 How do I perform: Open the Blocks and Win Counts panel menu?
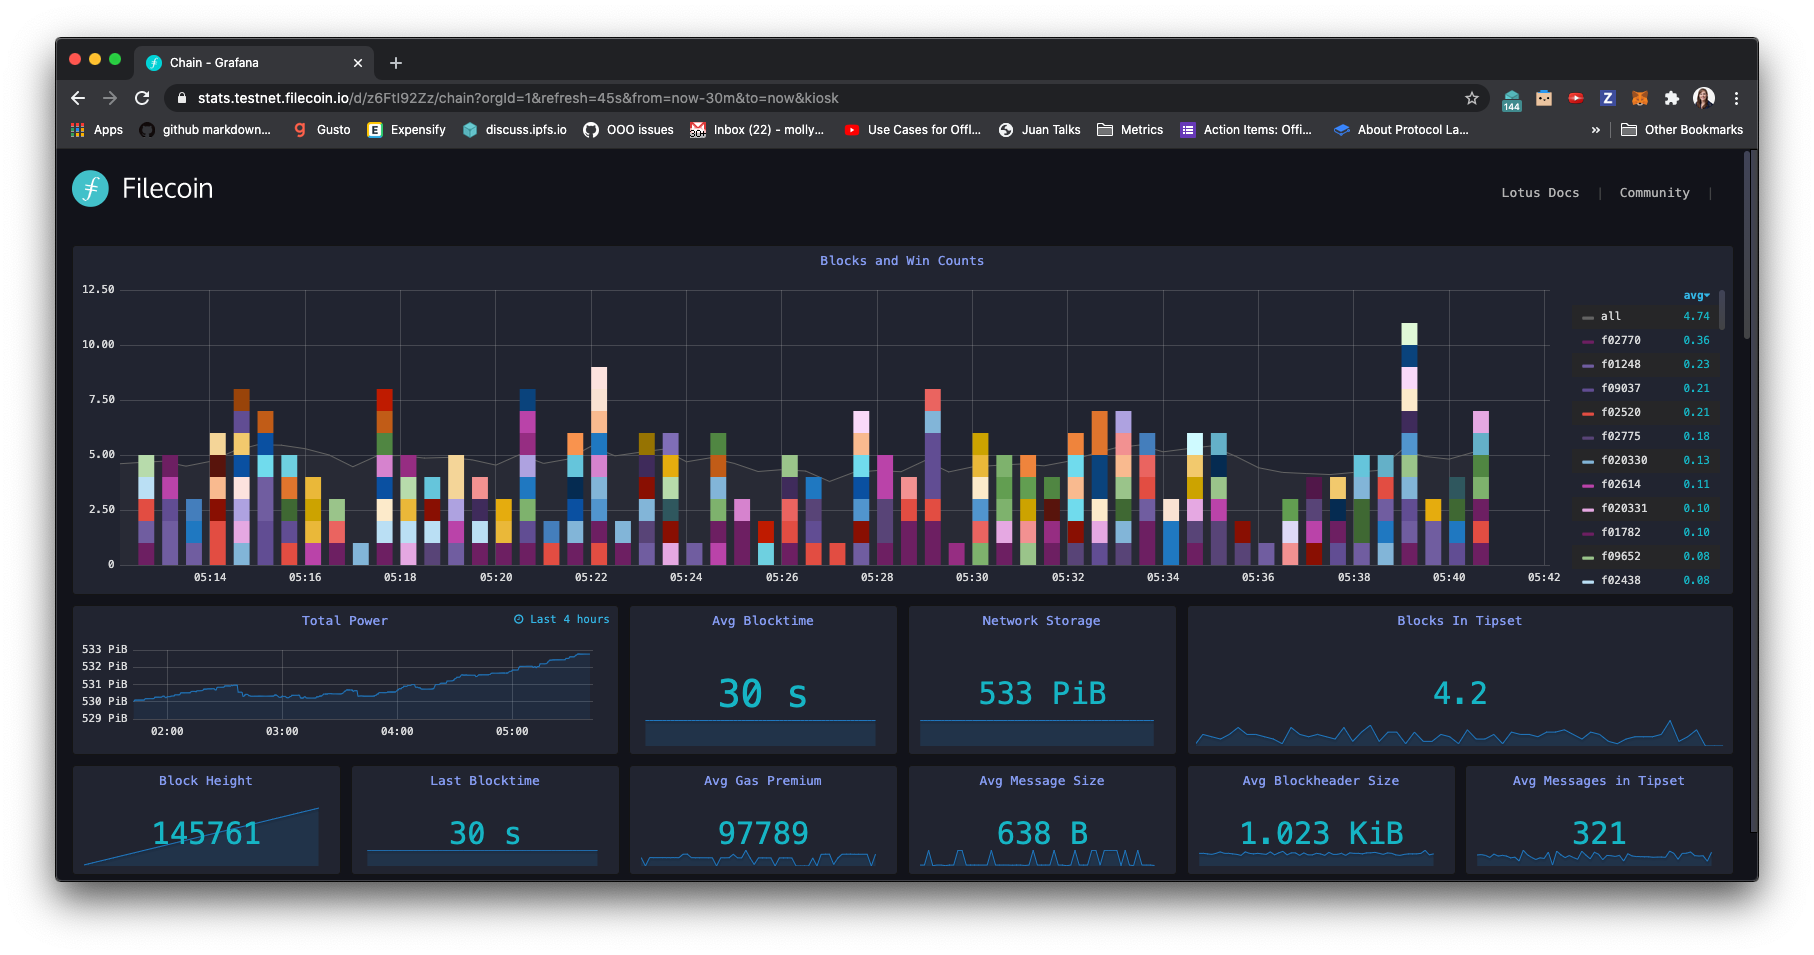tap(901, 260)
